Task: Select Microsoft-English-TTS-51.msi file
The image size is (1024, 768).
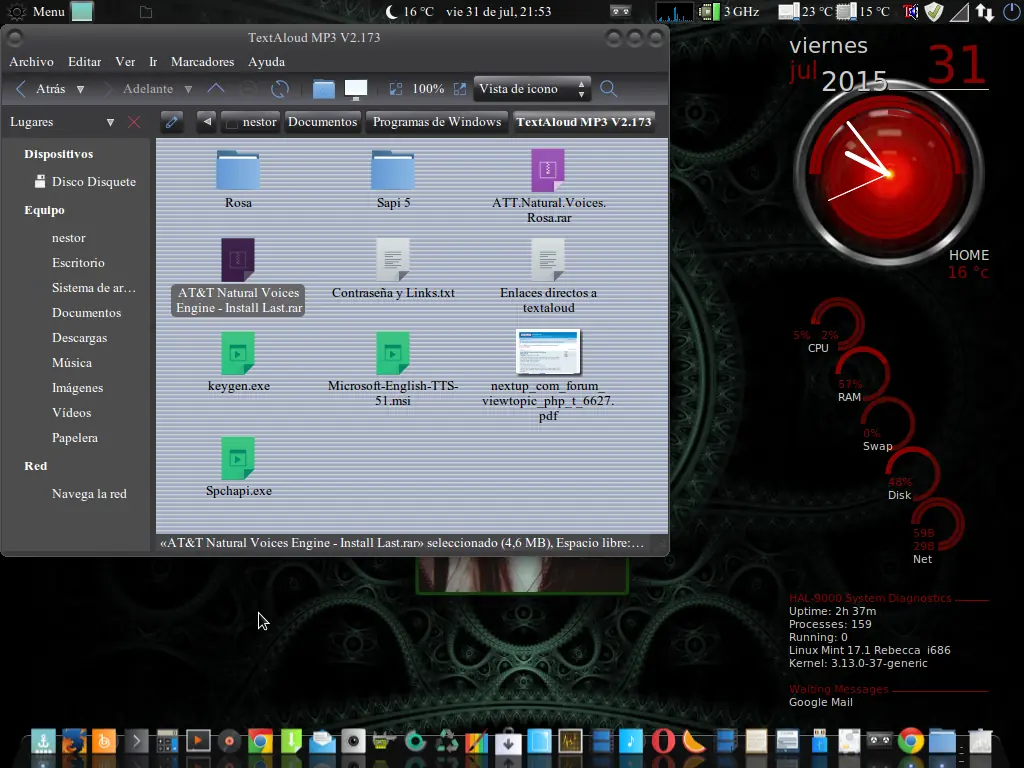Action: (x=393, y=370)
